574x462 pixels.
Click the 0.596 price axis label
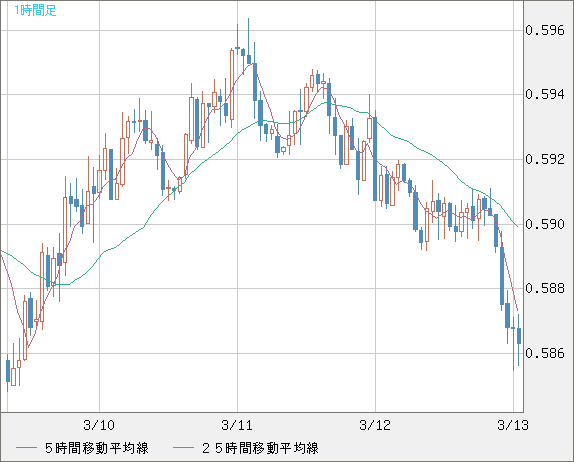(545, 30)
